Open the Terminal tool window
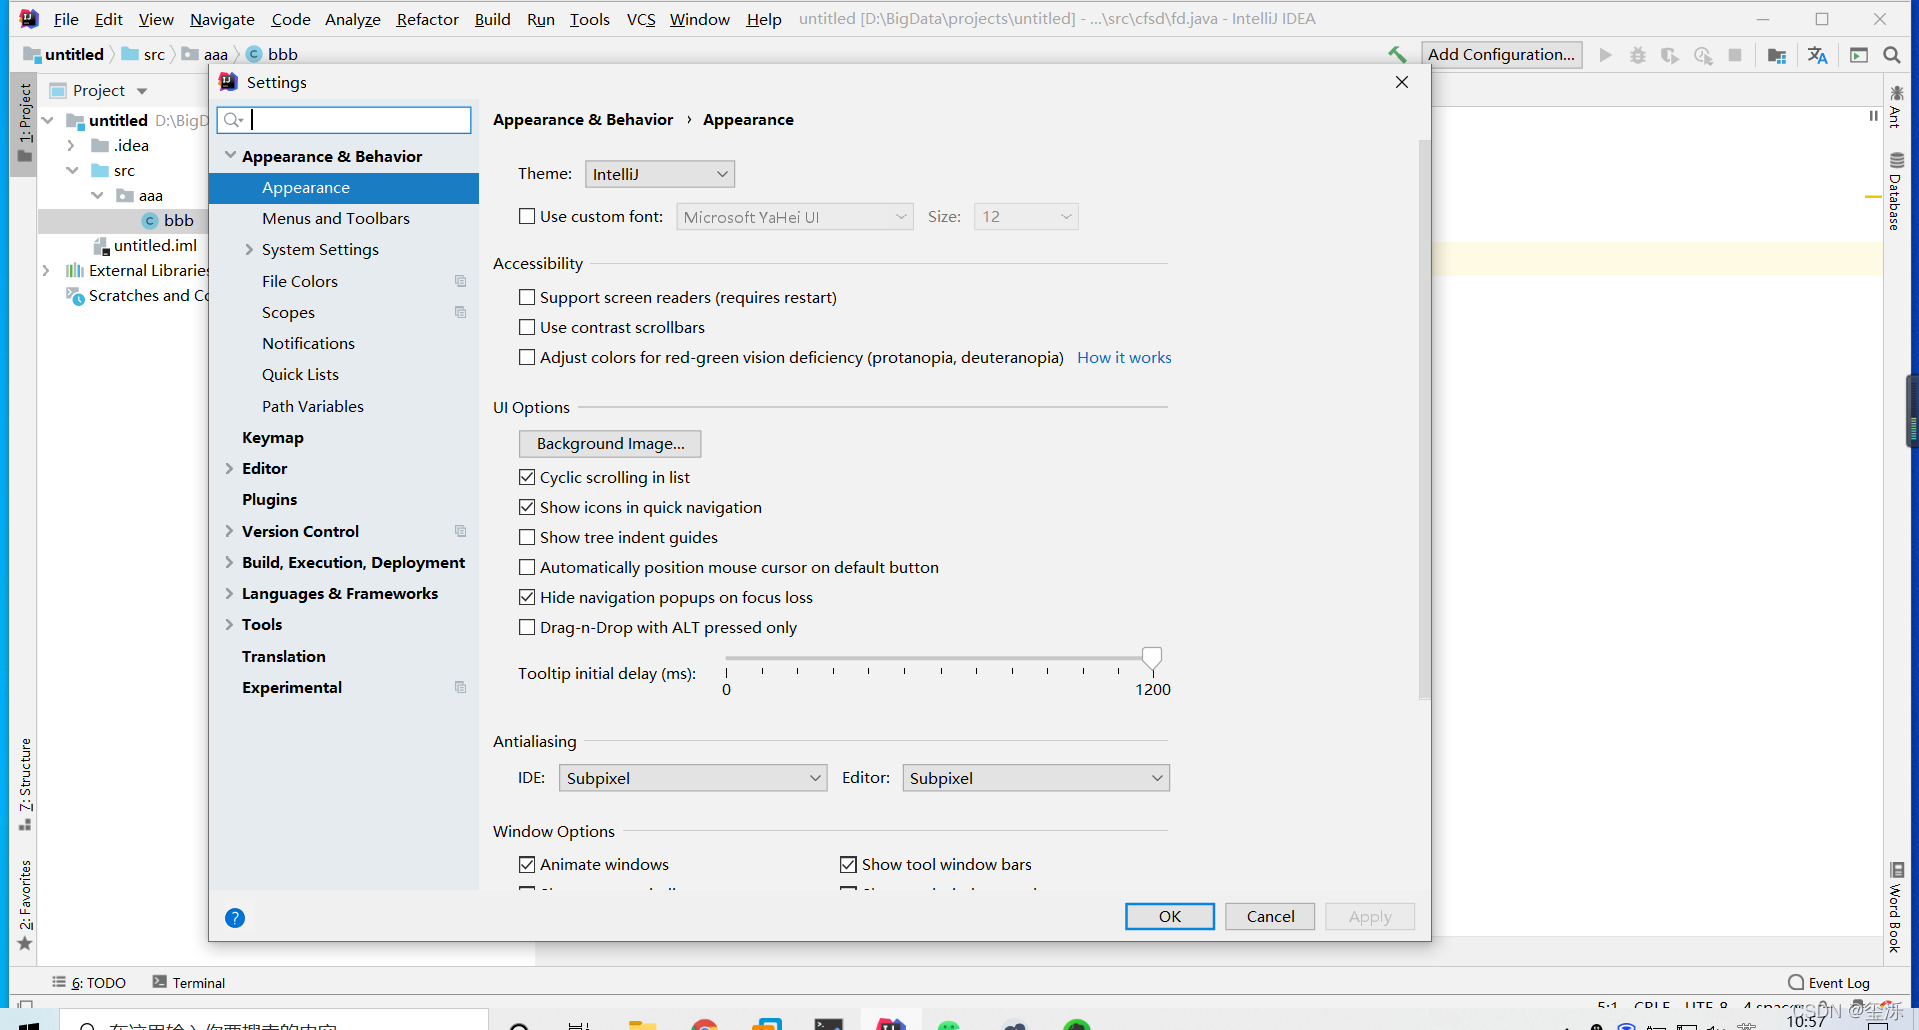The height and width of the screenshot is (1030, 1919). [x=189, y=983]
